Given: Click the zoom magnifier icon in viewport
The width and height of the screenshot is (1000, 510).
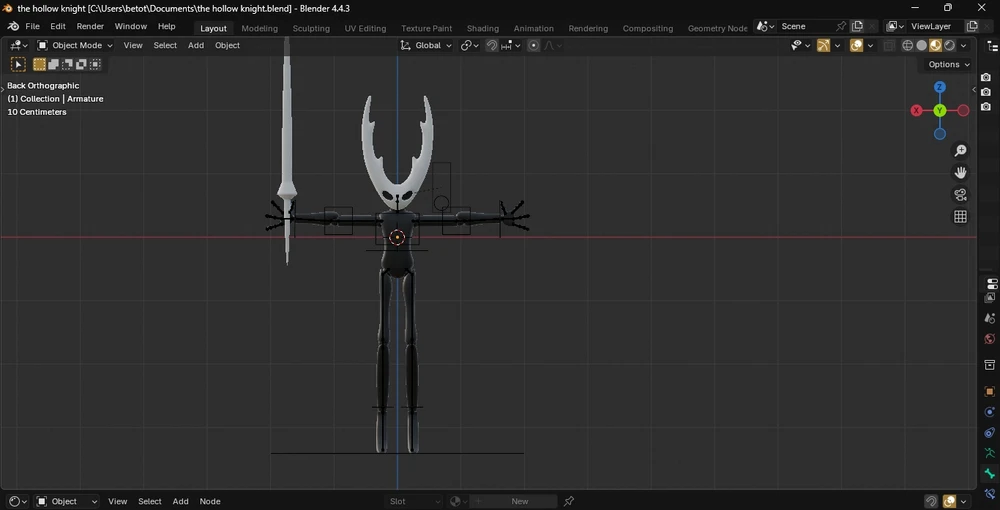Looking at the screenshot, I should click(960, 151).
